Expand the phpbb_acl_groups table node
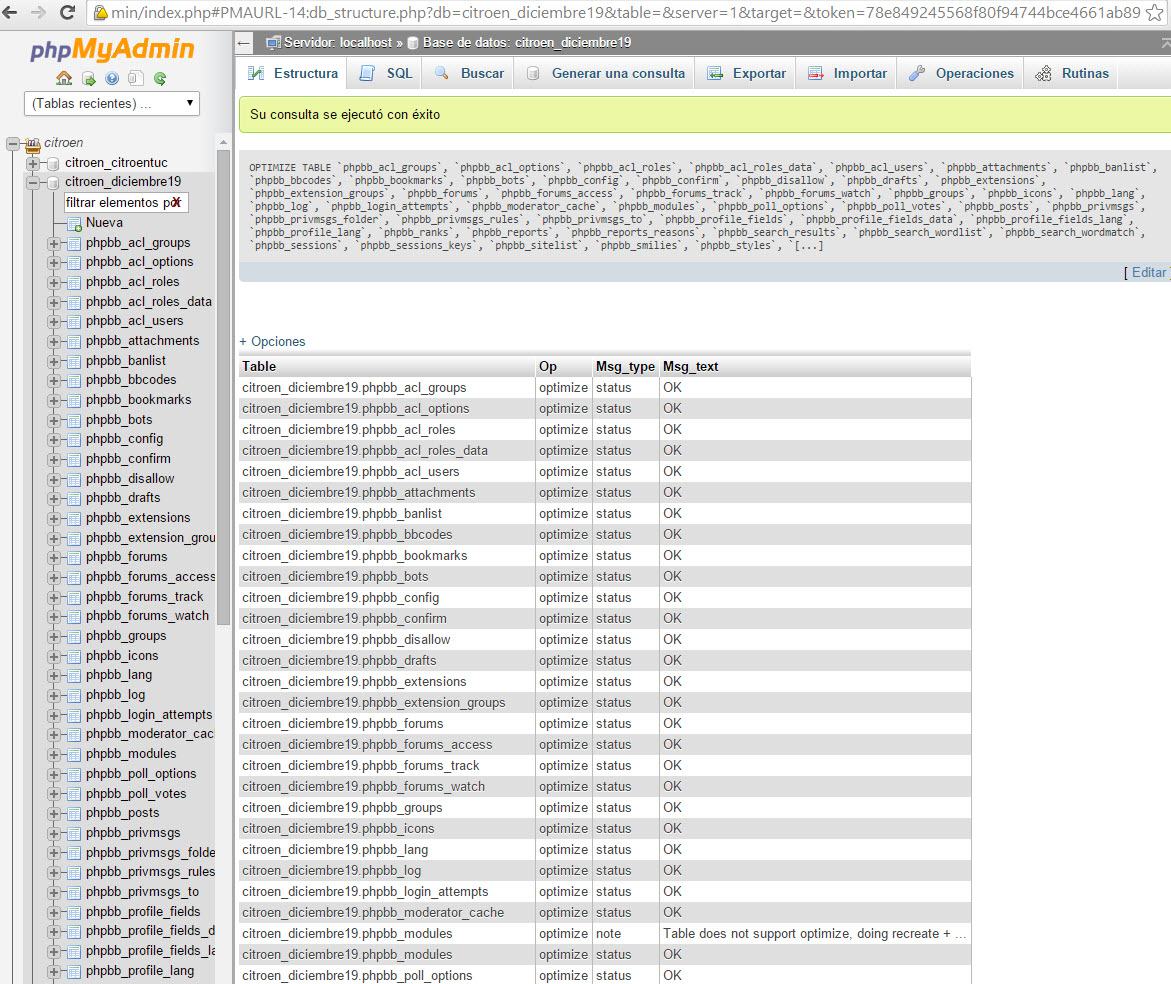The height and width of the screenshot is (984, 1171). point(54,243)
